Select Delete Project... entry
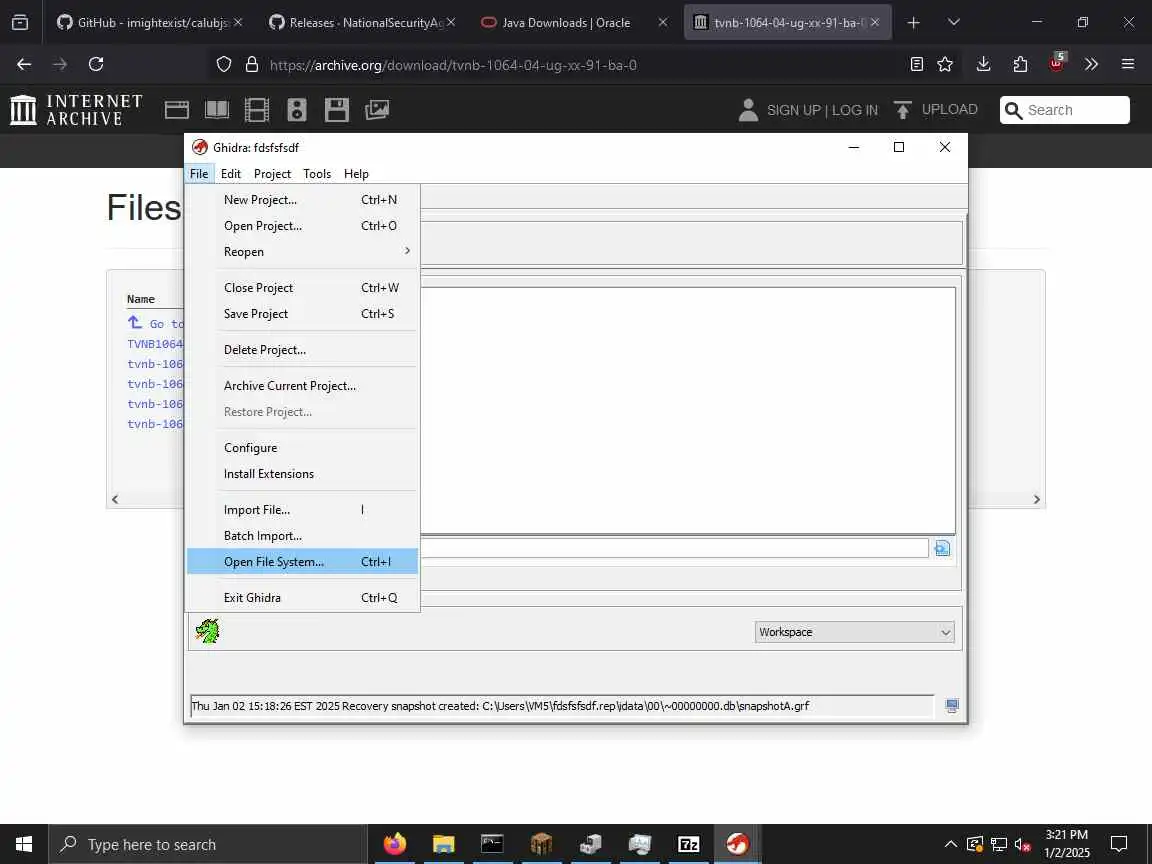The height and width of the screenshot is (864, 1152). tap(302, 350)
